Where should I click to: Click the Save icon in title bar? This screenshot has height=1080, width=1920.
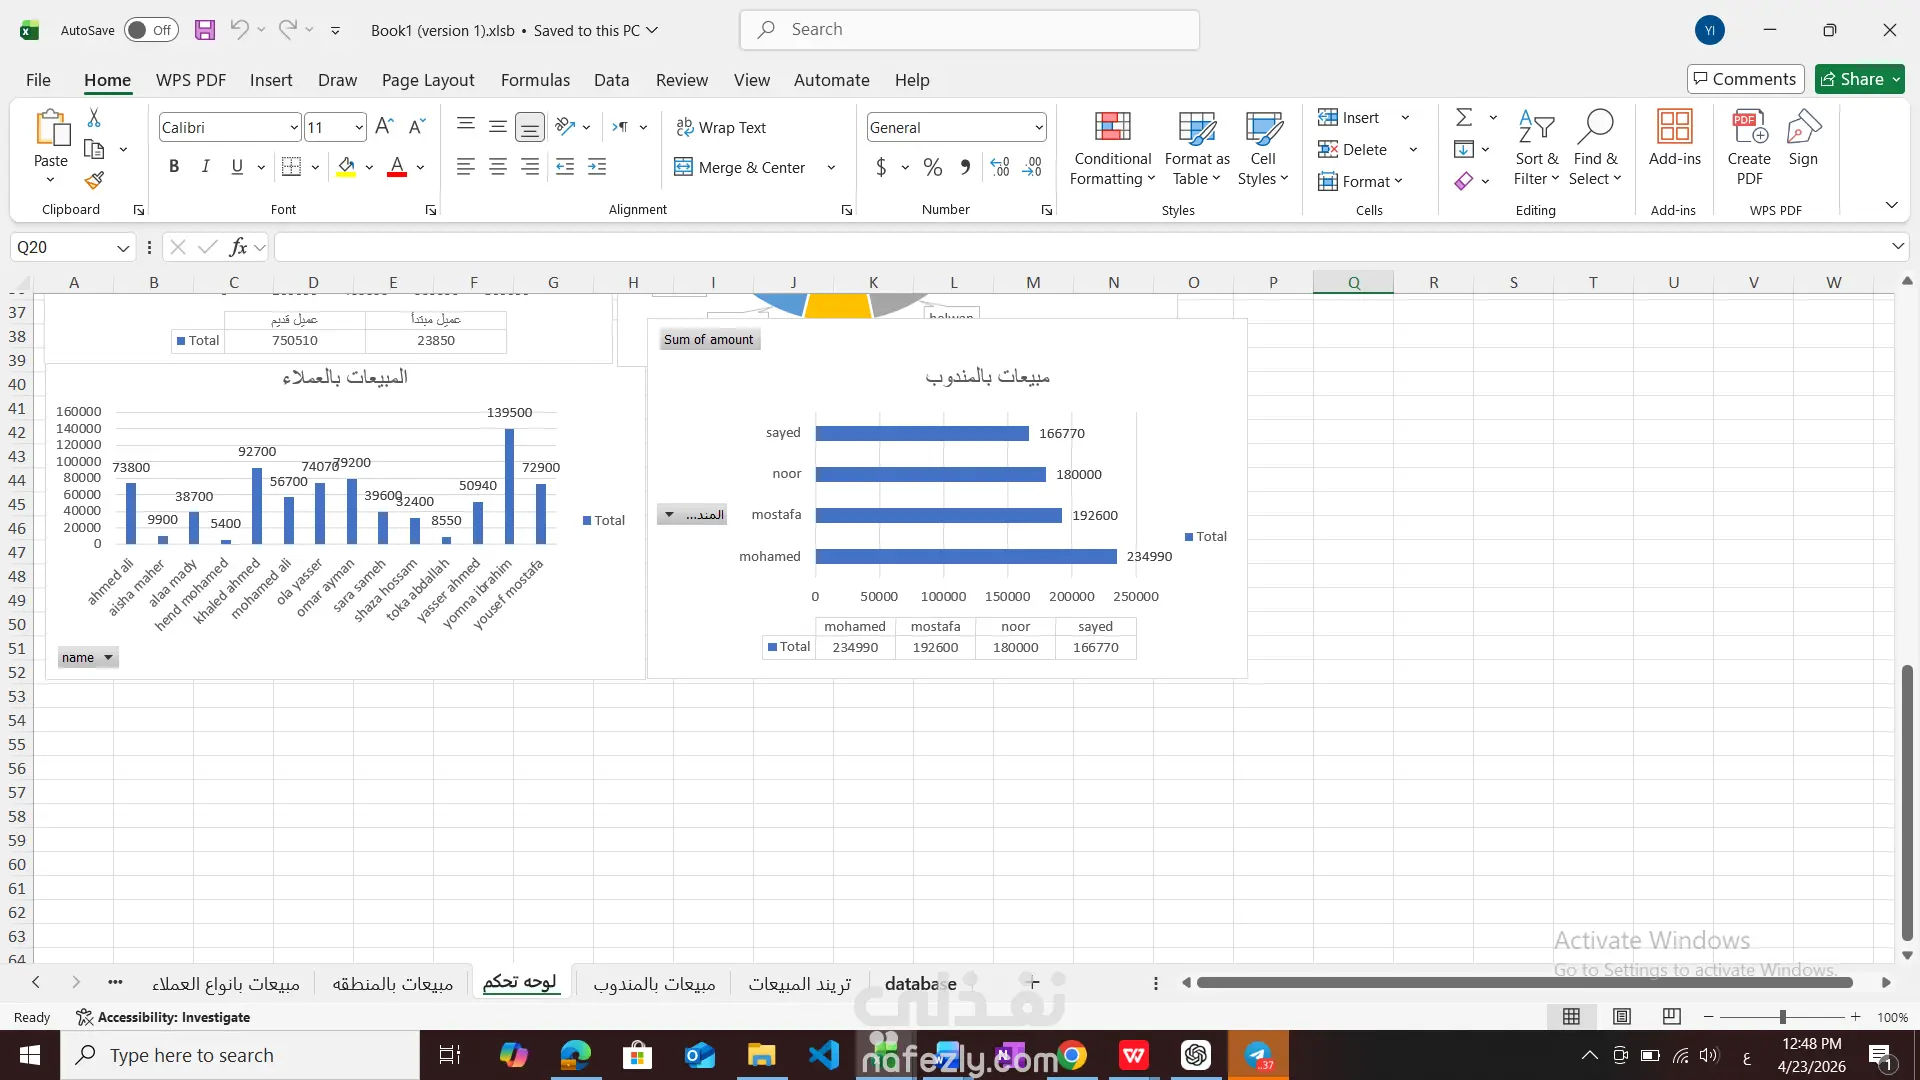tap(205, 30)
